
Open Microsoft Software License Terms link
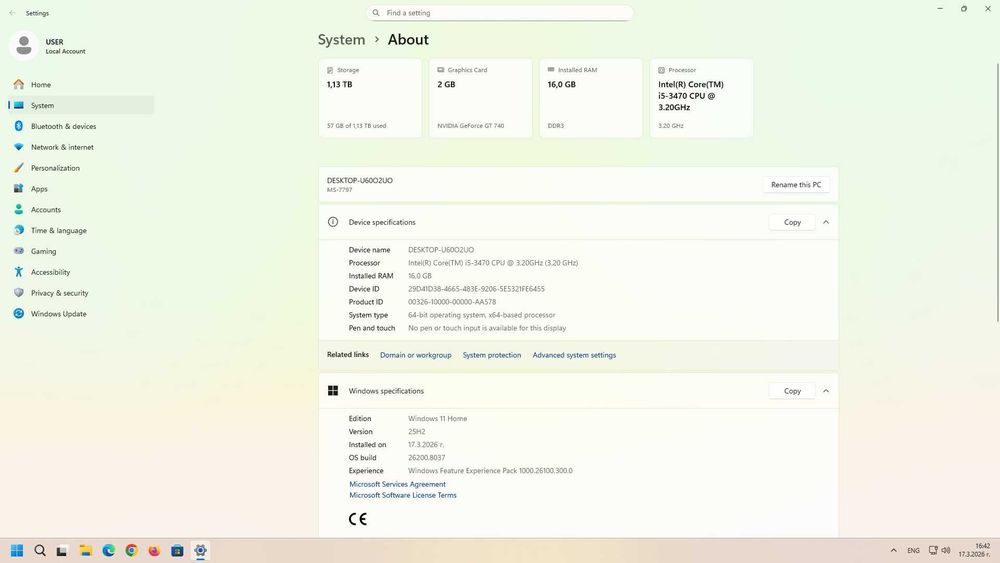[402, 495]
